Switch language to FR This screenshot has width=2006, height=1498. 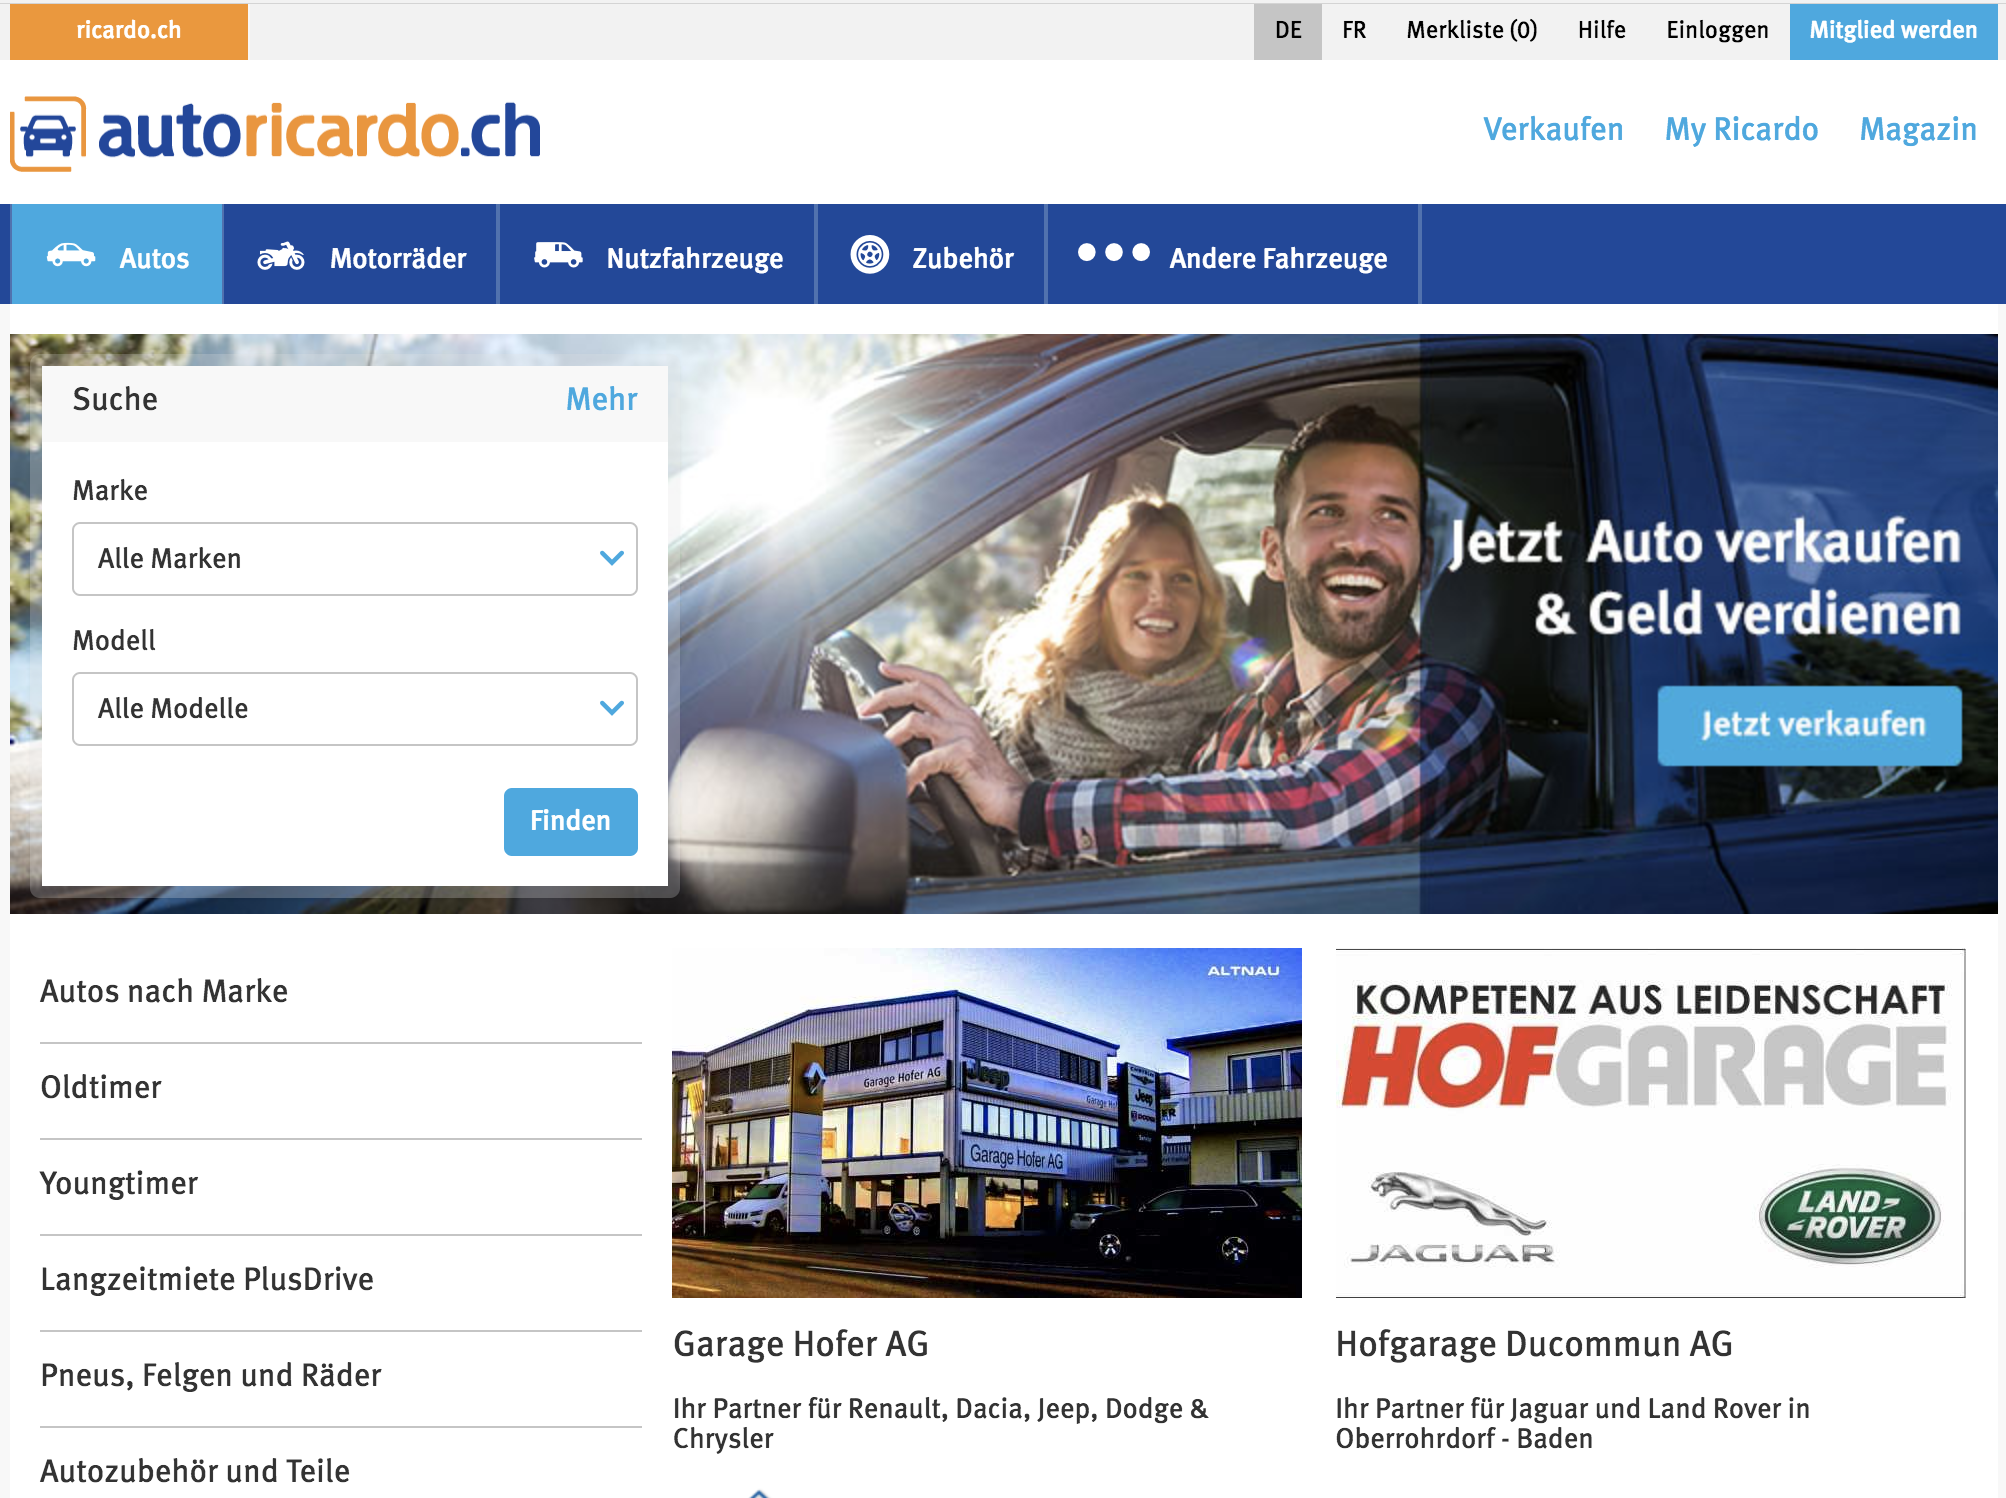1355,30
